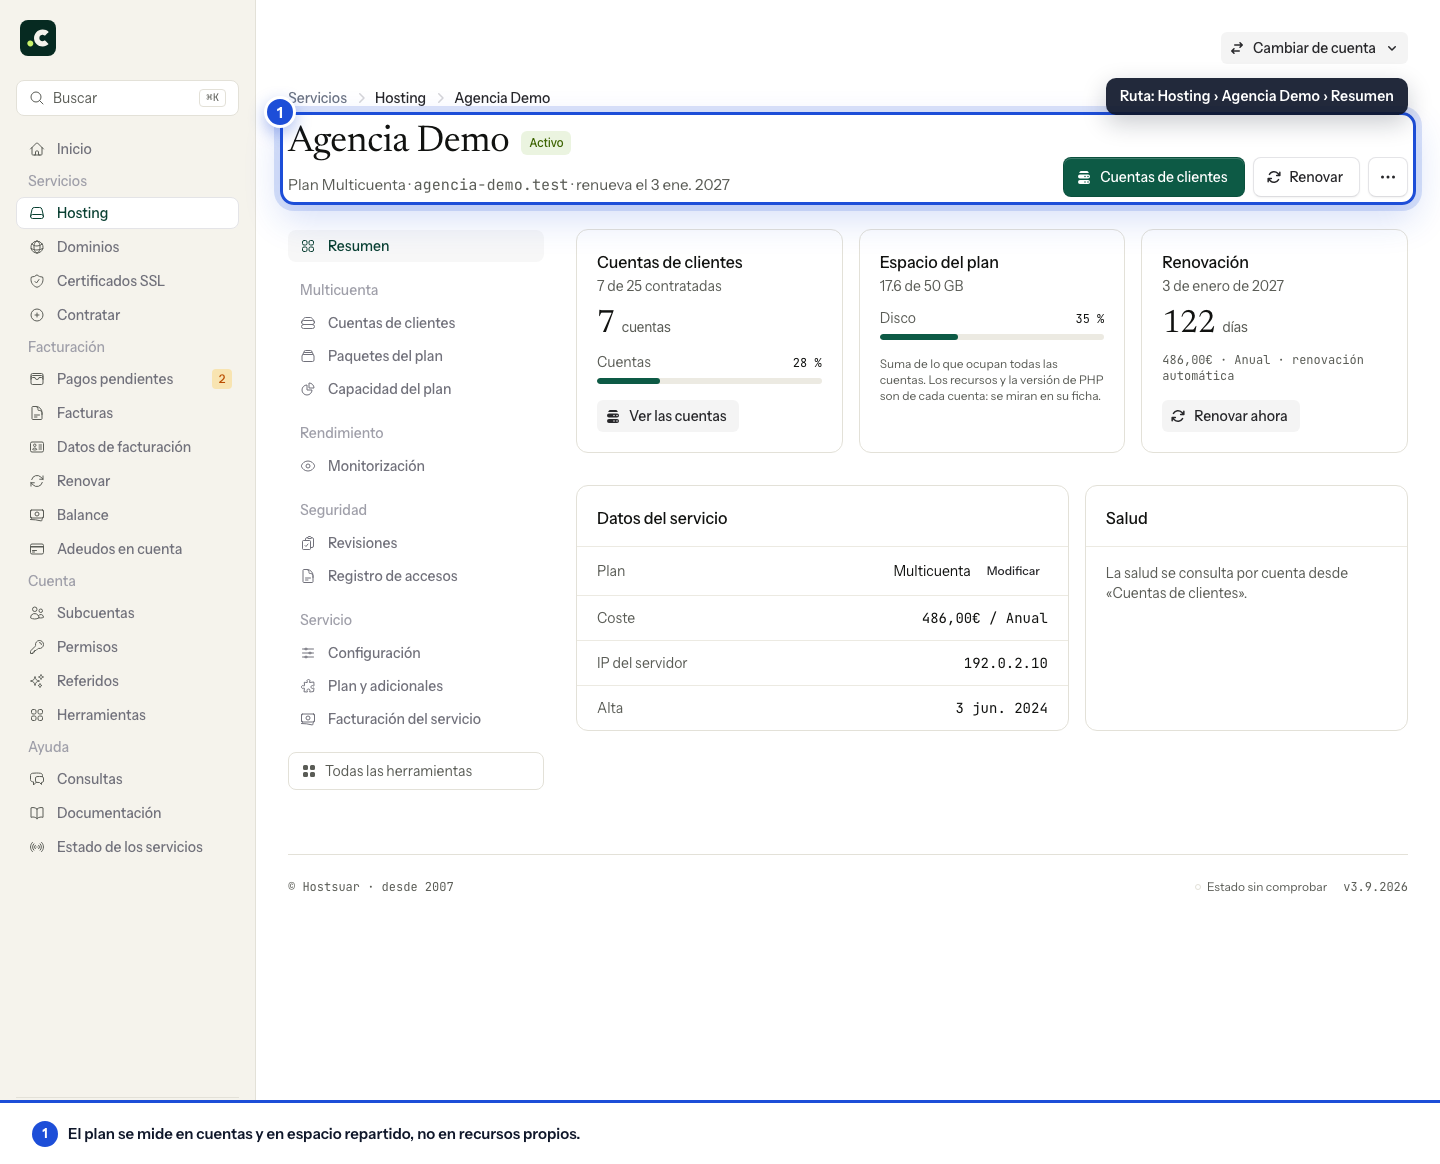Click the Monitorización eye icon
Viewport: 1440px width, 1164px height.
pos(308,466)
